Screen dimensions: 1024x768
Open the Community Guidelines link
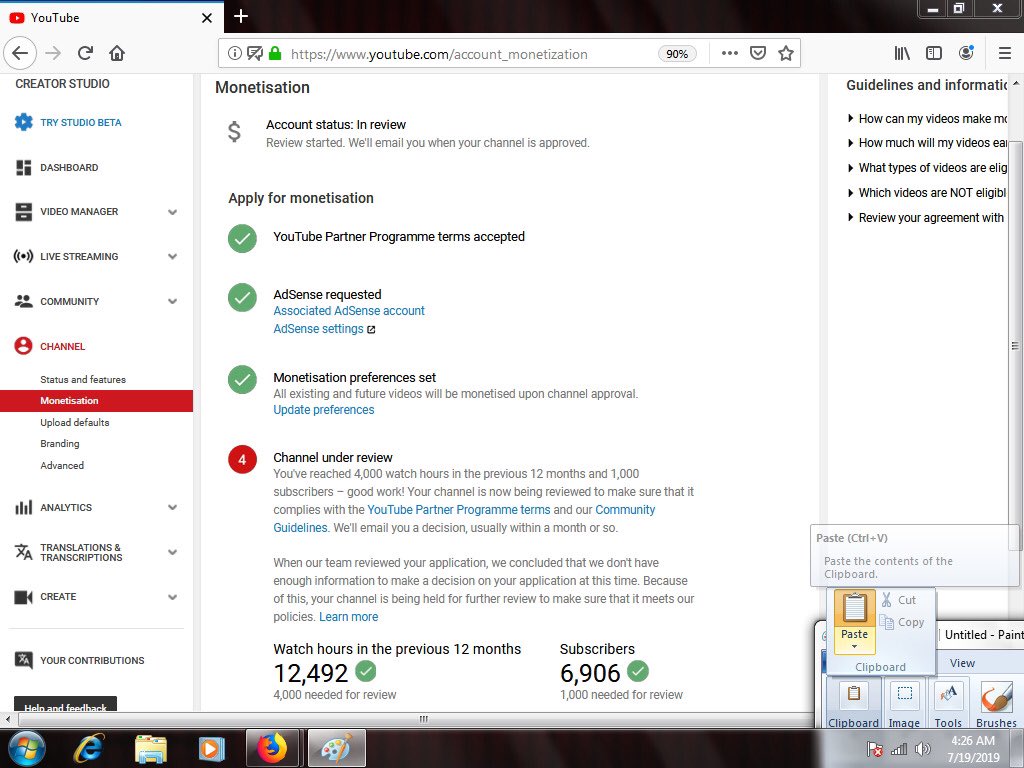pyautogui.click(x=464, y=519)
